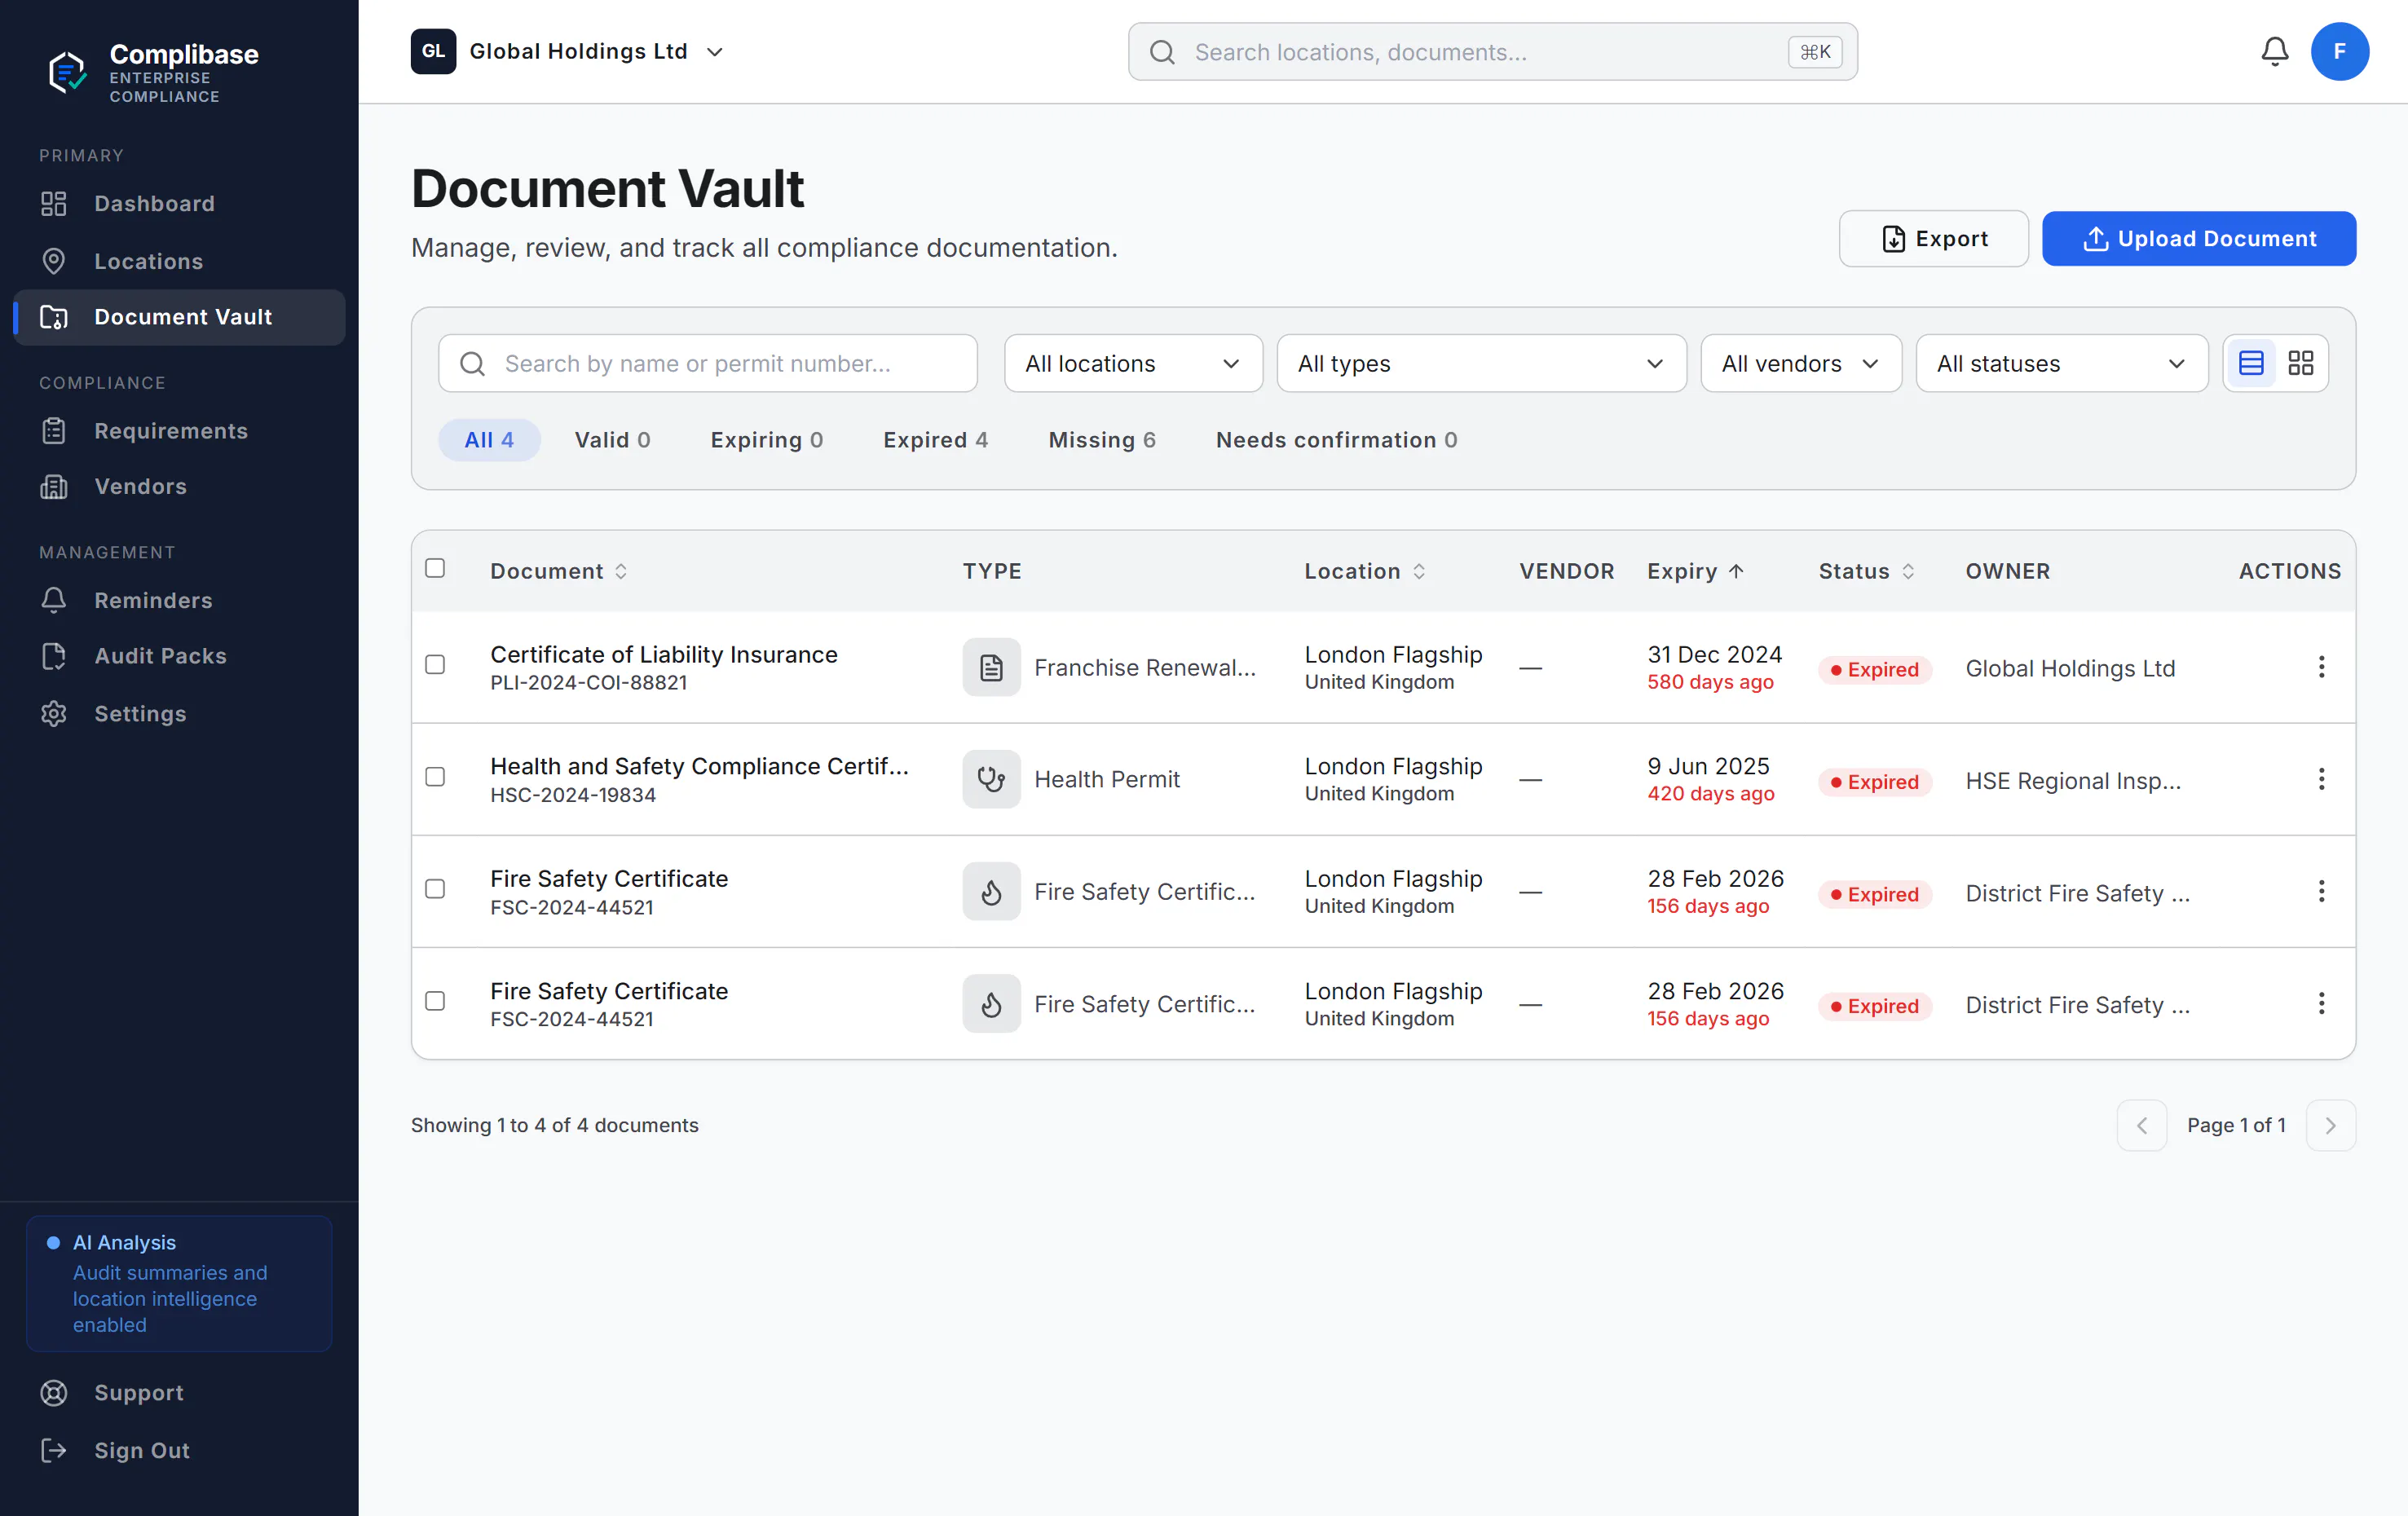2408x1516 pixels.
Task: Click the Upload Document button
Action: coord(2198,238)
